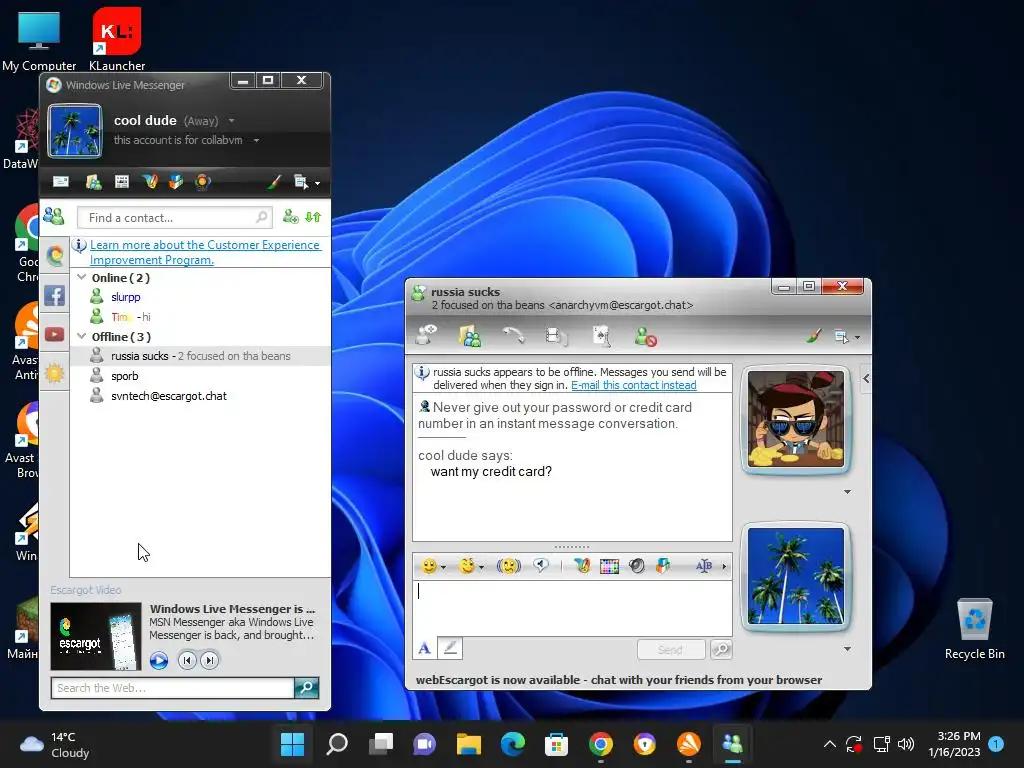Open sharing folders icon in main Messenger toolbar
This screenshot has height=768, width=1024.
click(93, 182)
